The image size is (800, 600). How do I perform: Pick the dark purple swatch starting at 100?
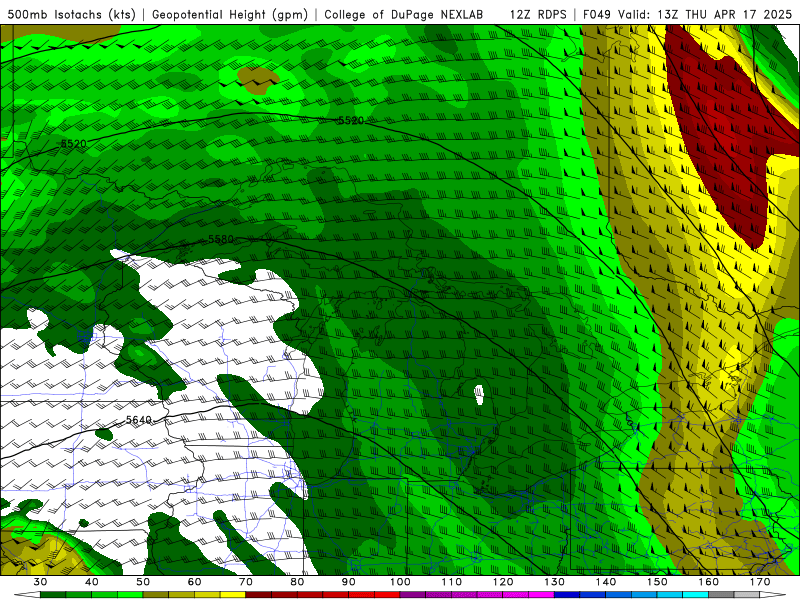(x=413, y=595)
